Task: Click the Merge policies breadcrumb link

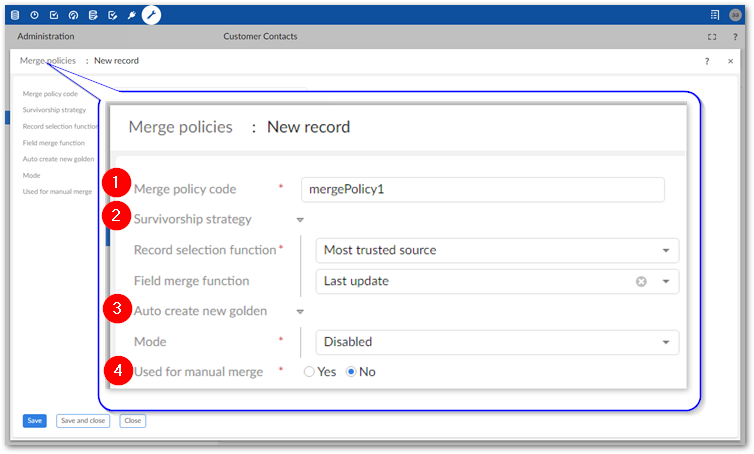Action: [48, 61]
